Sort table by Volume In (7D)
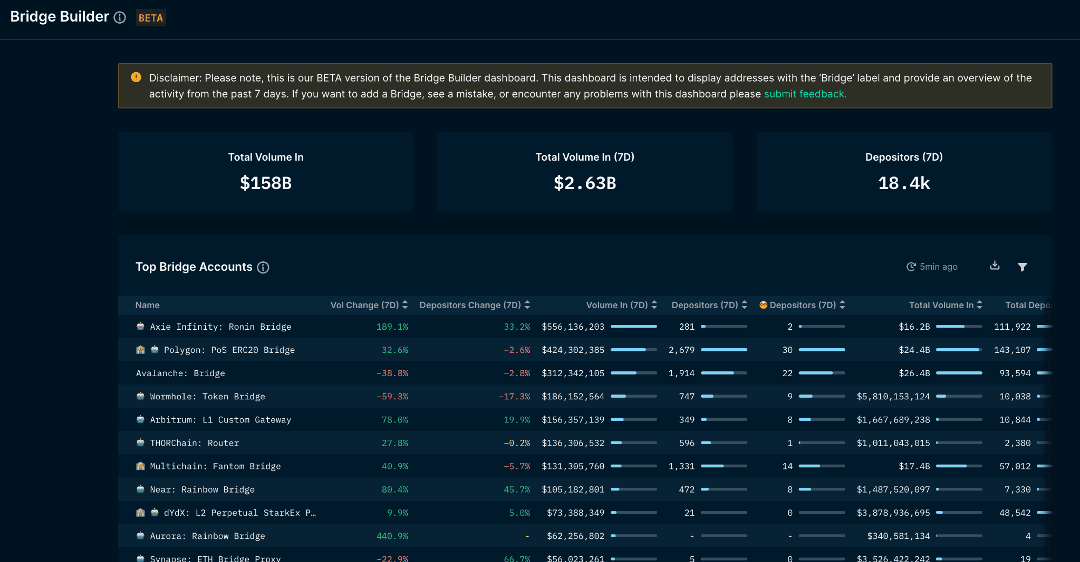 (x=654, y=305)
